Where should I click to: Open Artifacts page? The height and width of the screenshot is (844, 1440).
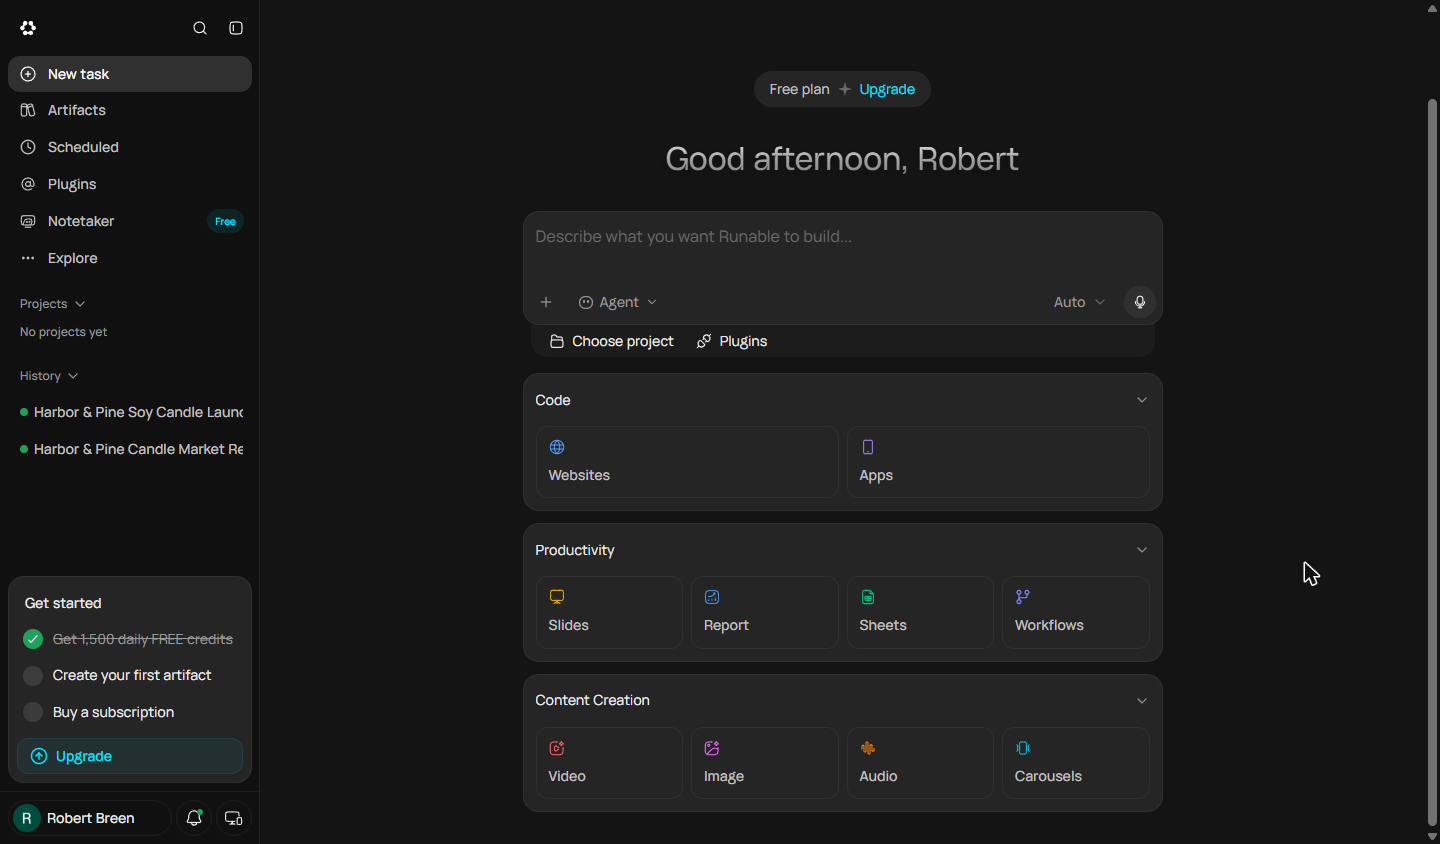130,110
